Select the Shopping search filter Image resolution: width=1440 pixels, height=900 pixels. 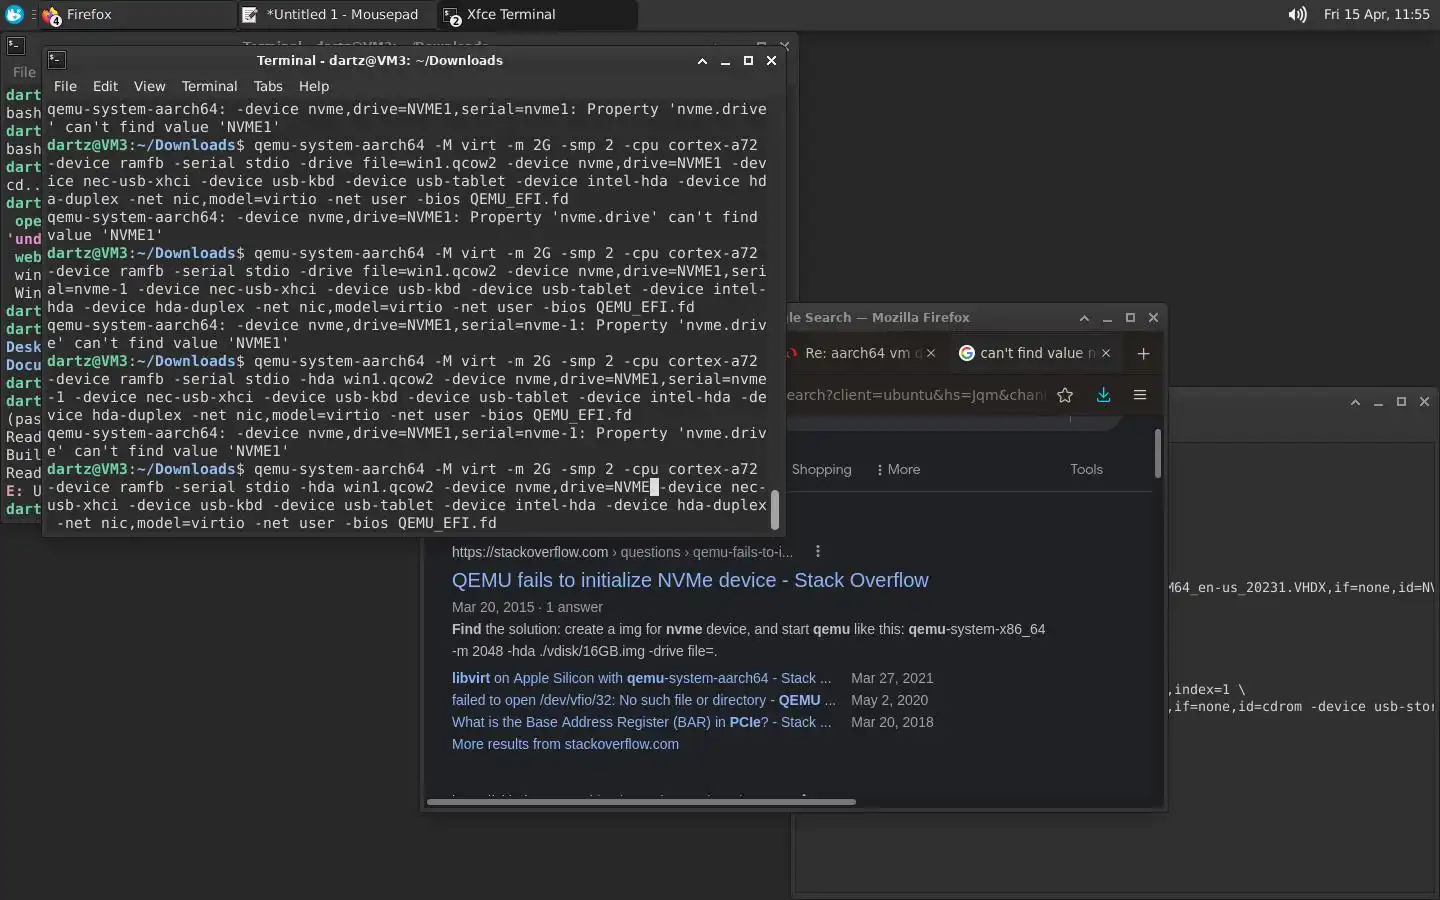pyautogui.click(x=821, y=469)
